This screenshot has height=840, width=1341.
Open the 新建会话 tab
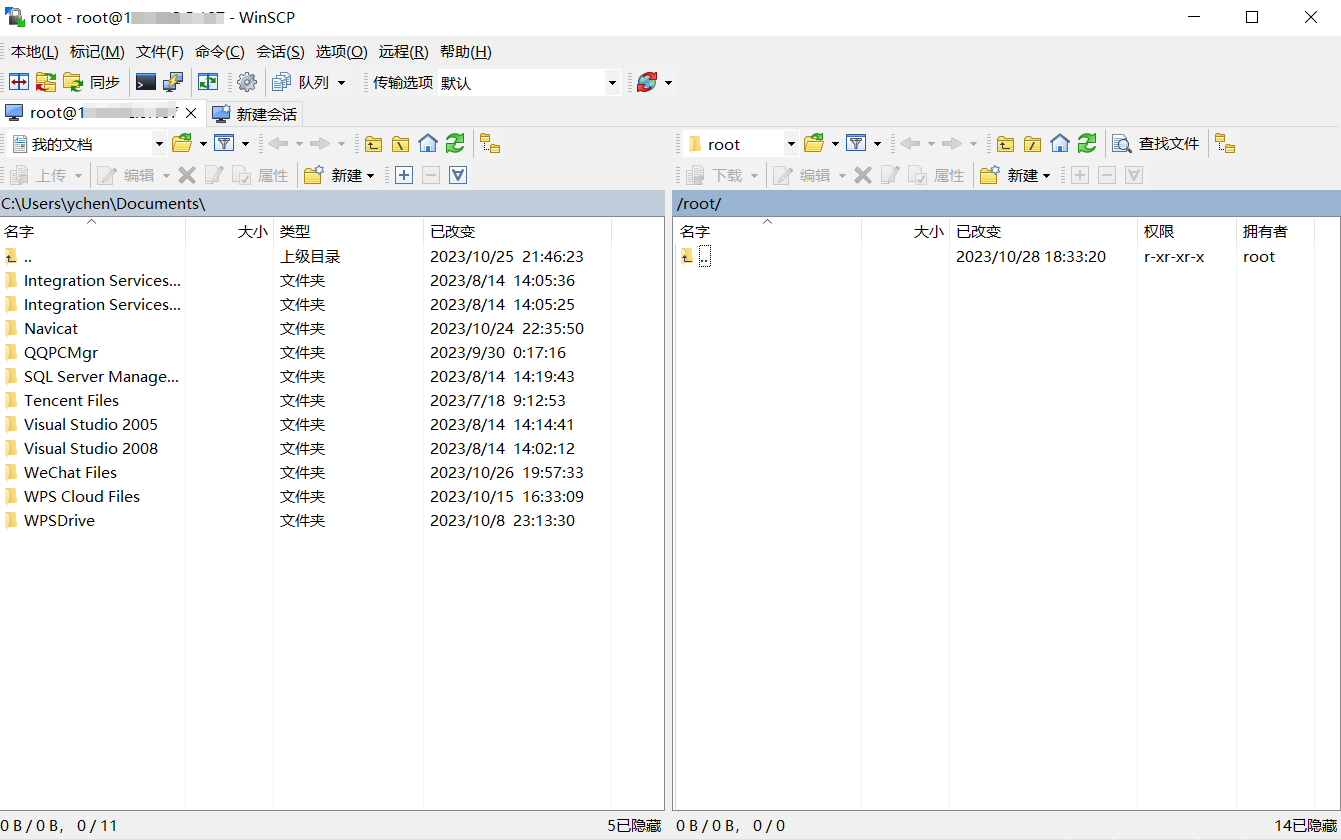(x=255, y=114)
